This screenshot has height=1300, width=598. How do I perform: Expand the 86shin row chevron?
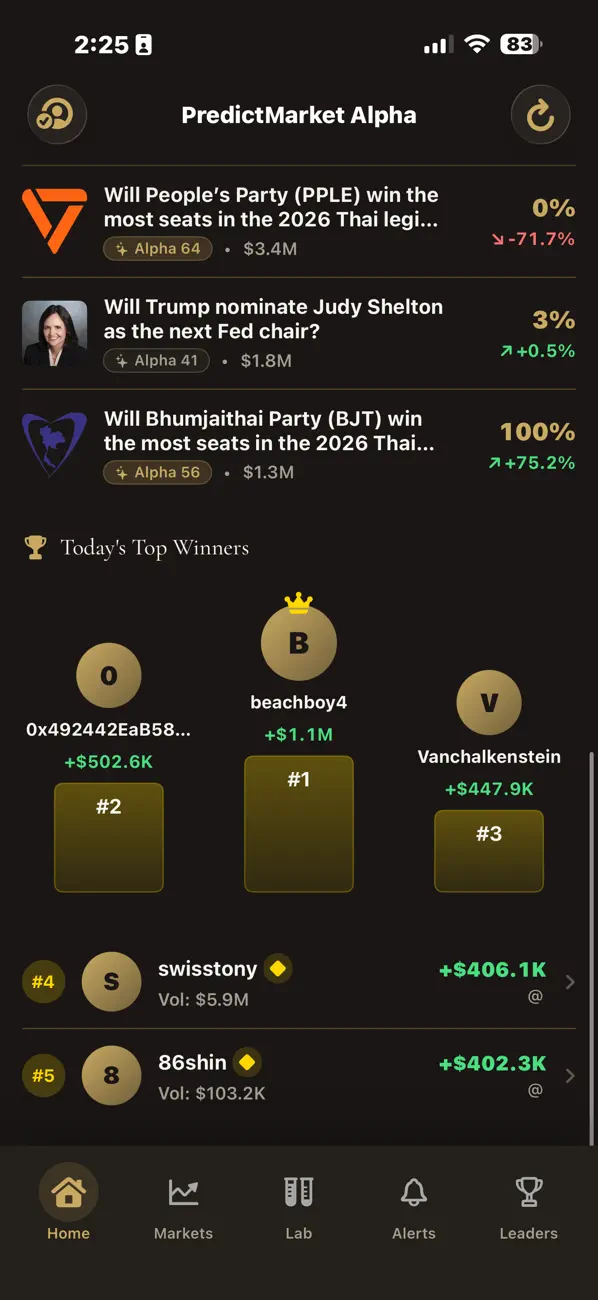coord(570,1076)
